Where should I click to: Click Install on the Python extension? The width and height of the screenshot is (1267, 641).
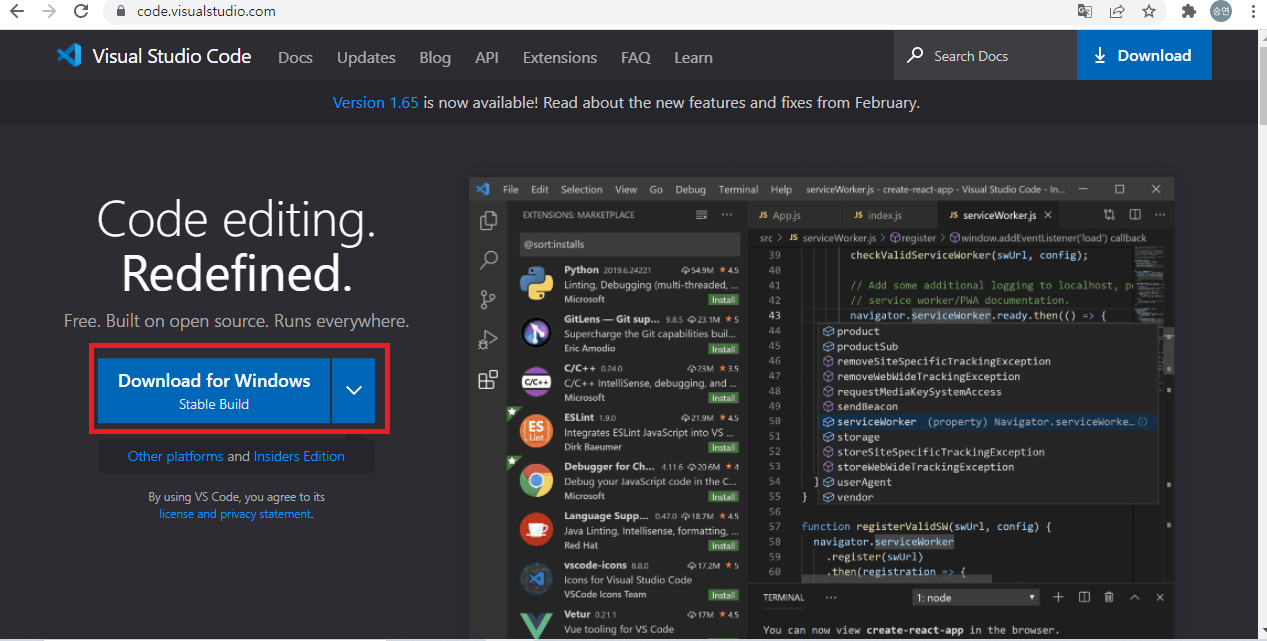click(723, 299)
